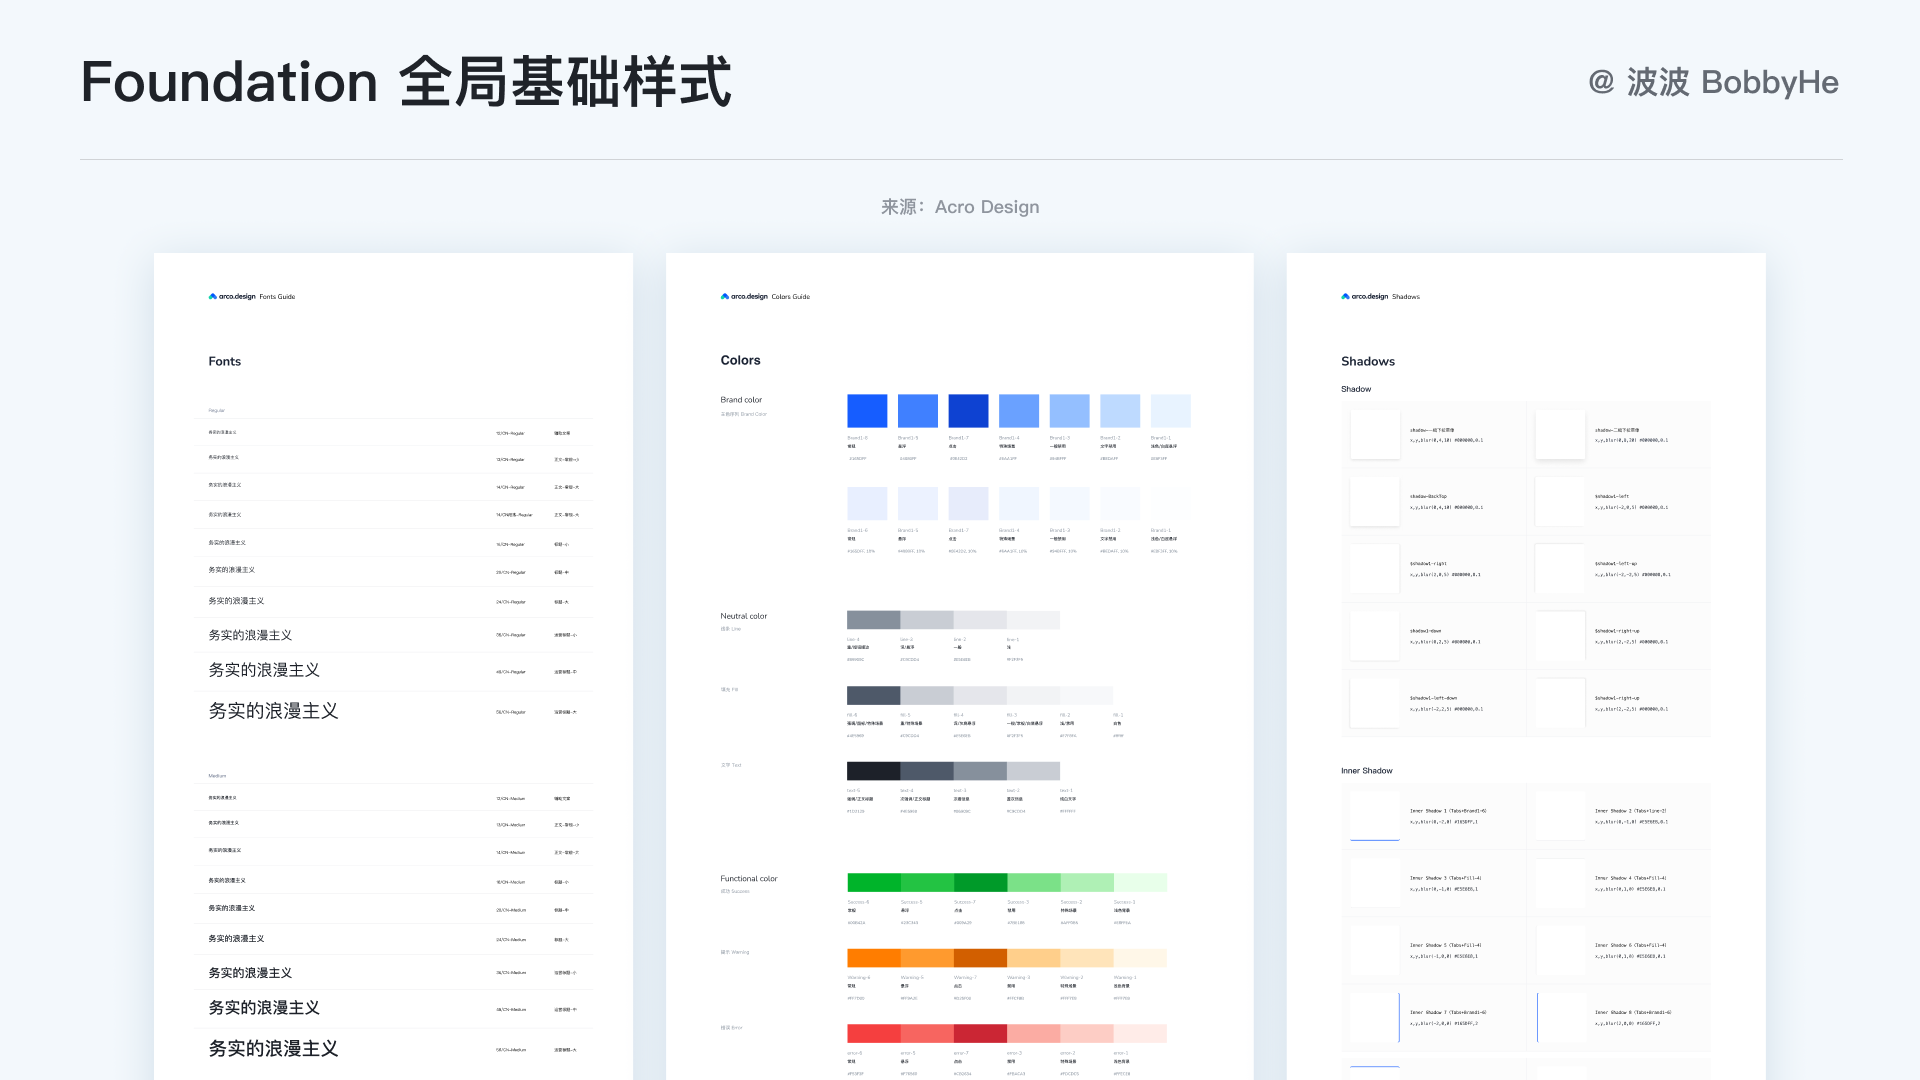Pick the Success-6 green swatch
1920x1080 pixels.
coord(873,882)
